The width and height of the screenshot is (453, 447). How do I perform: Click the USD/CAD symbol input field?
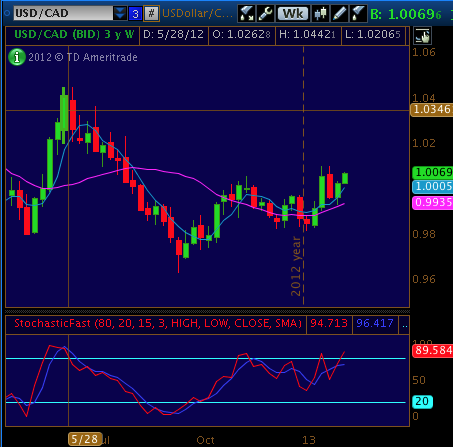click(x=63, y=13)
